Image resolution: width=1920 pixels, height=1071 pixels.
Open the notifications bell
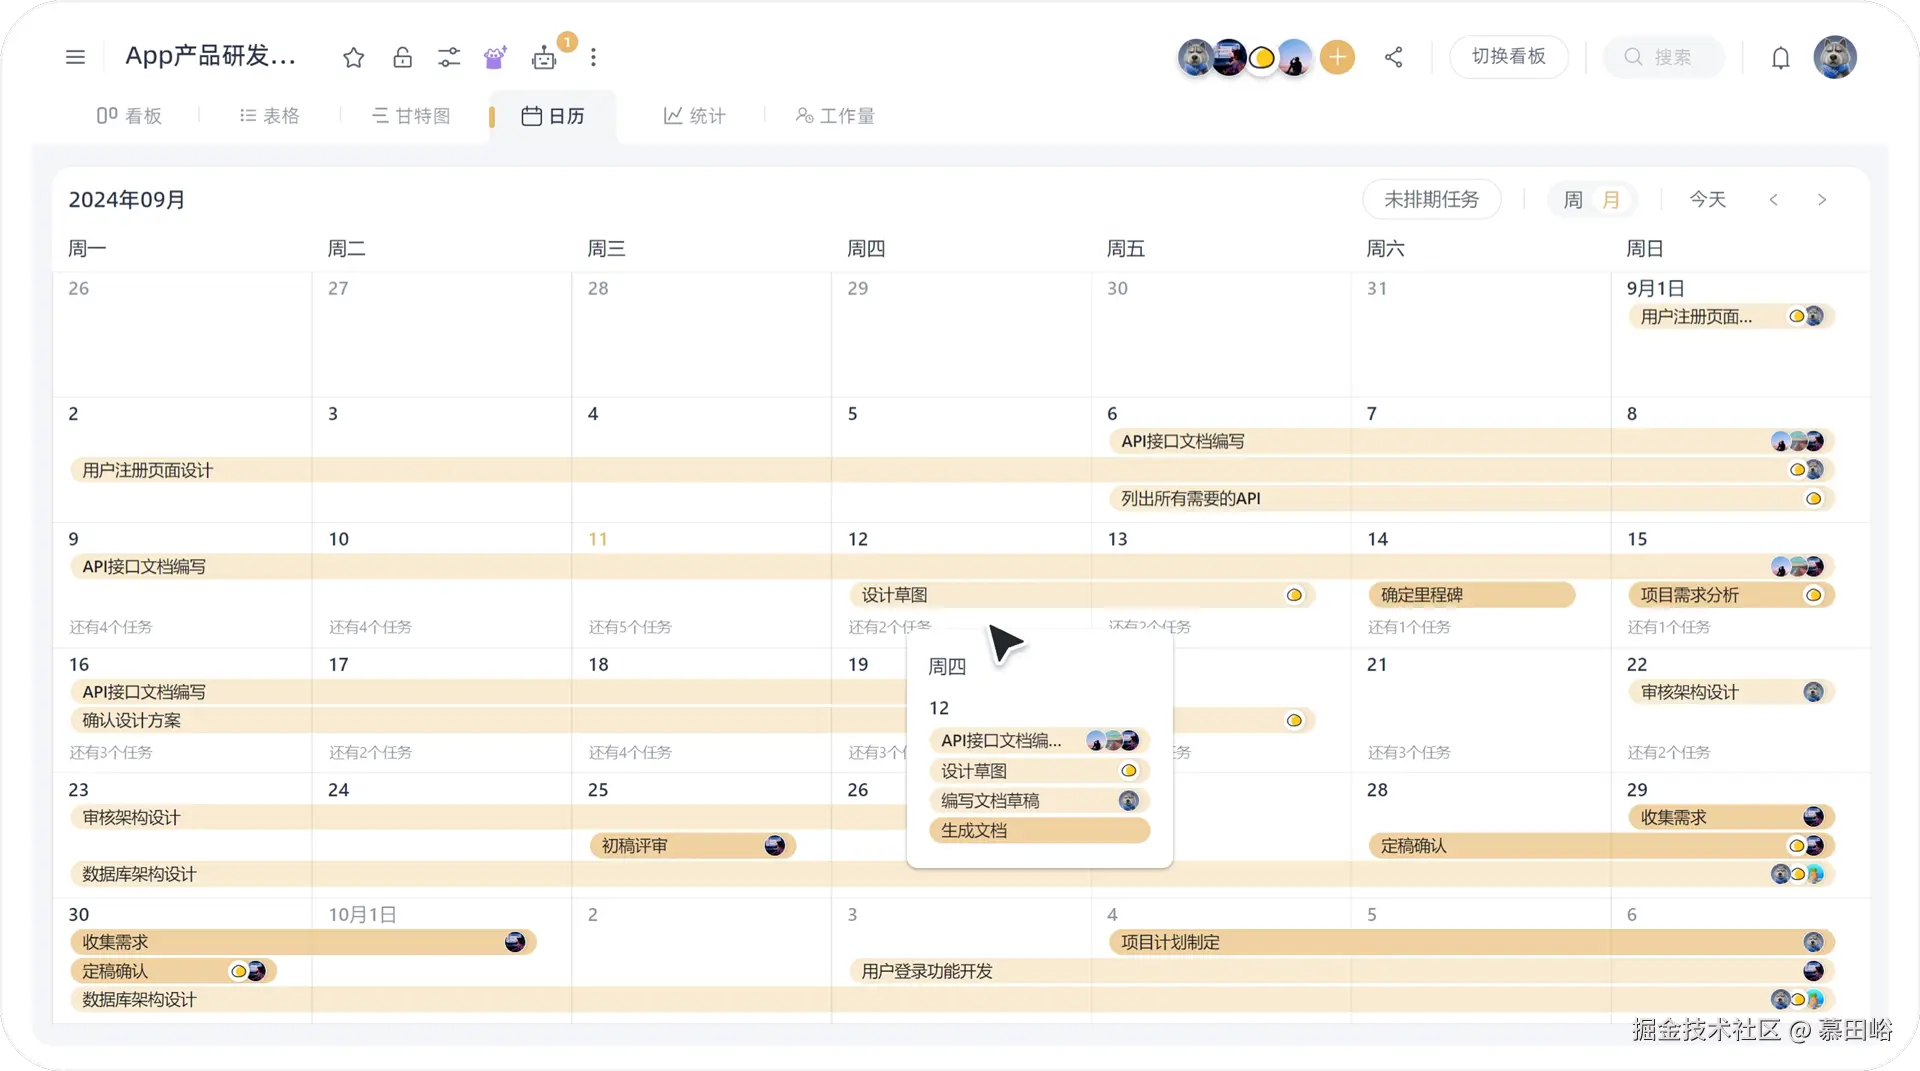[x=1780, y=58]
